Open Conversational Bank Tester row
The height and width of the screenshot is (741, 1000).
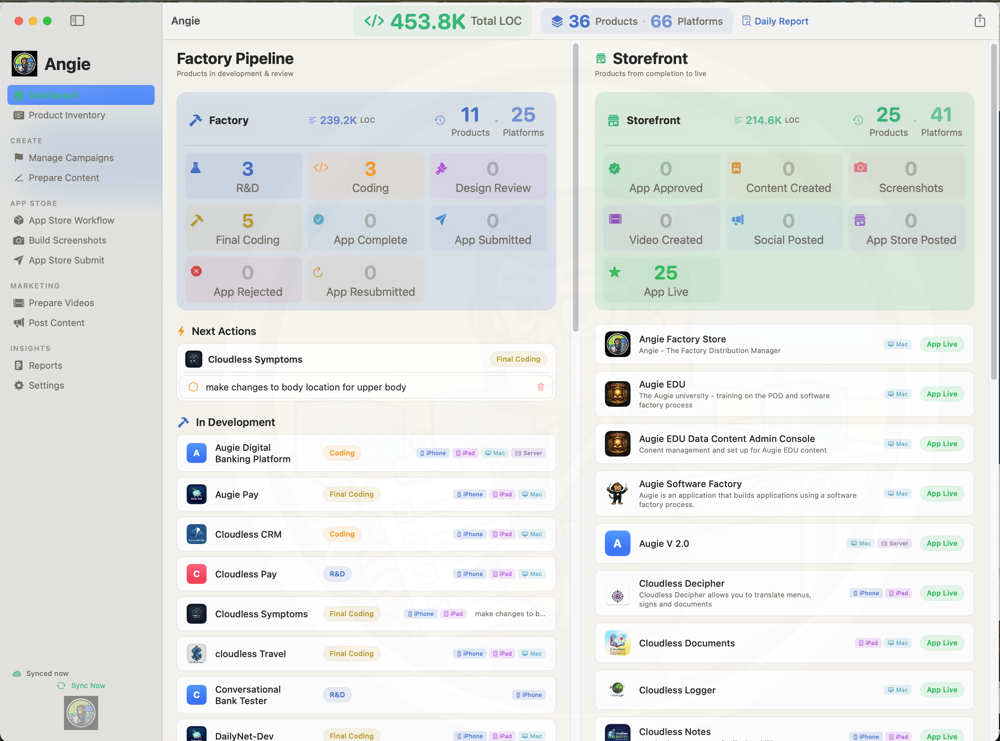pyautogui.click(x=366, y=695)
